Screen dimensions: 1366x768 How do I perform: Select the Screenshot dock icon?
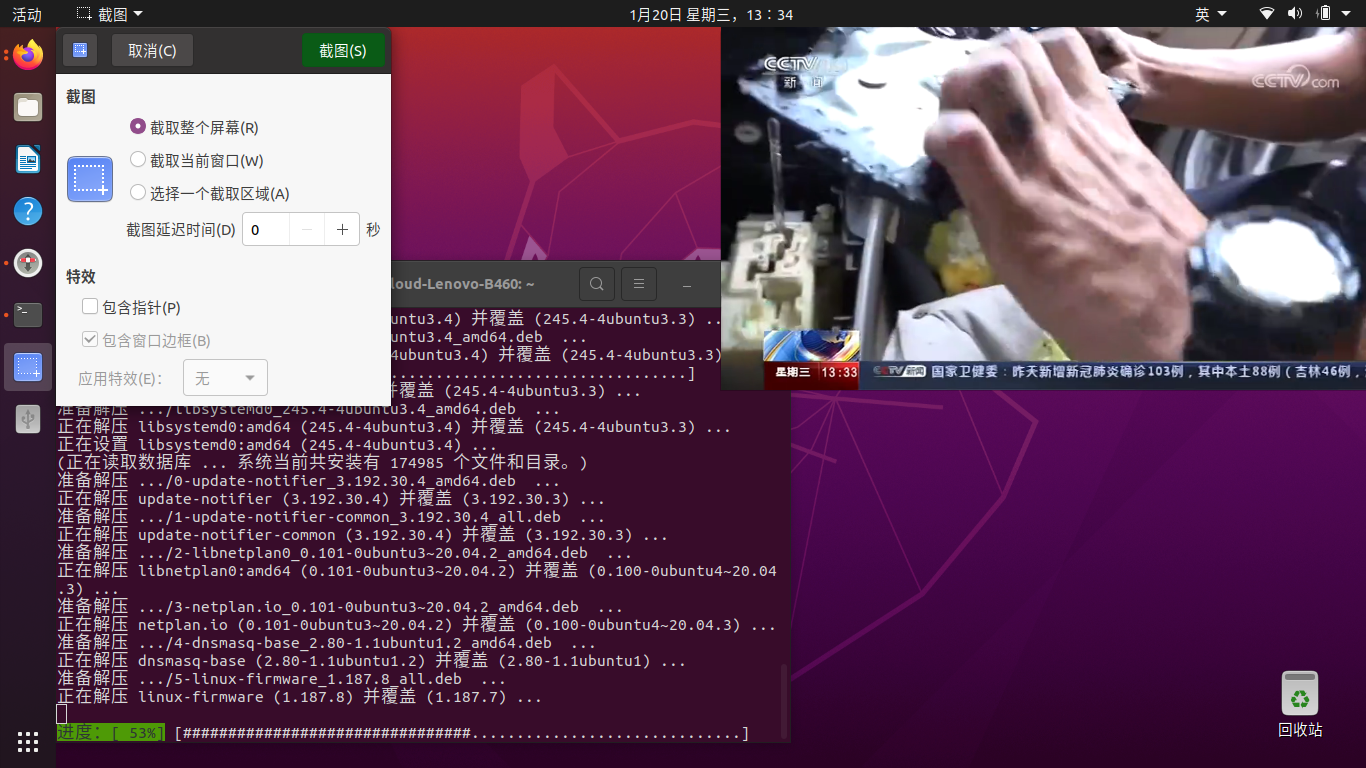(x=28, y=367)
